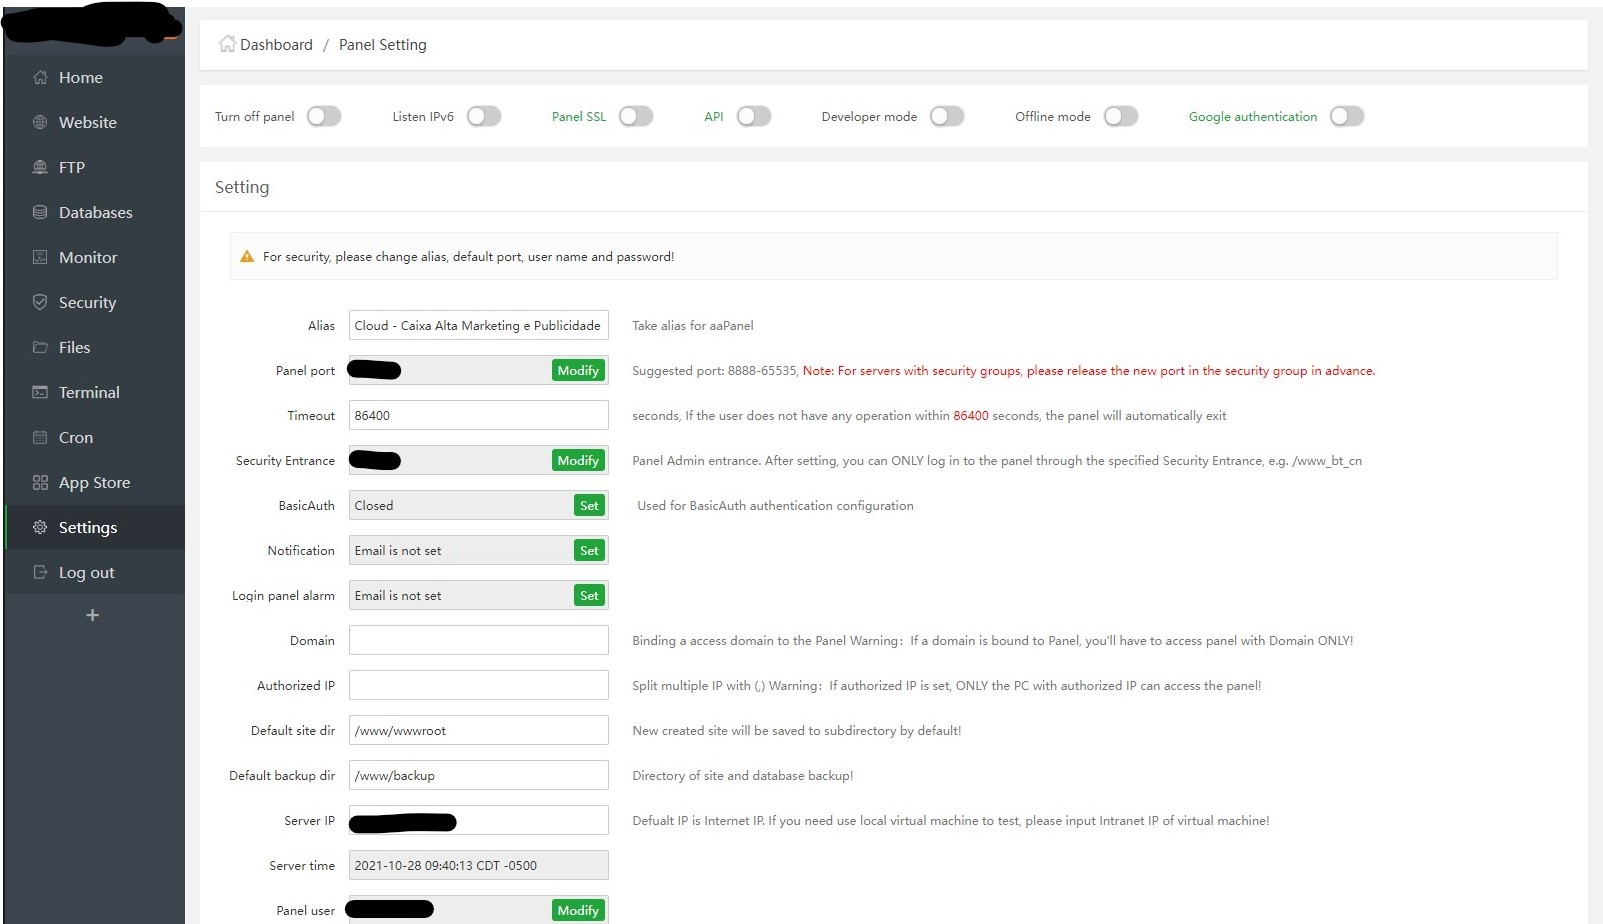The height and width of the screenshot is (924, 1603).
Task: Click the Monitor icon in sidebar
Action: click(40, 257)
